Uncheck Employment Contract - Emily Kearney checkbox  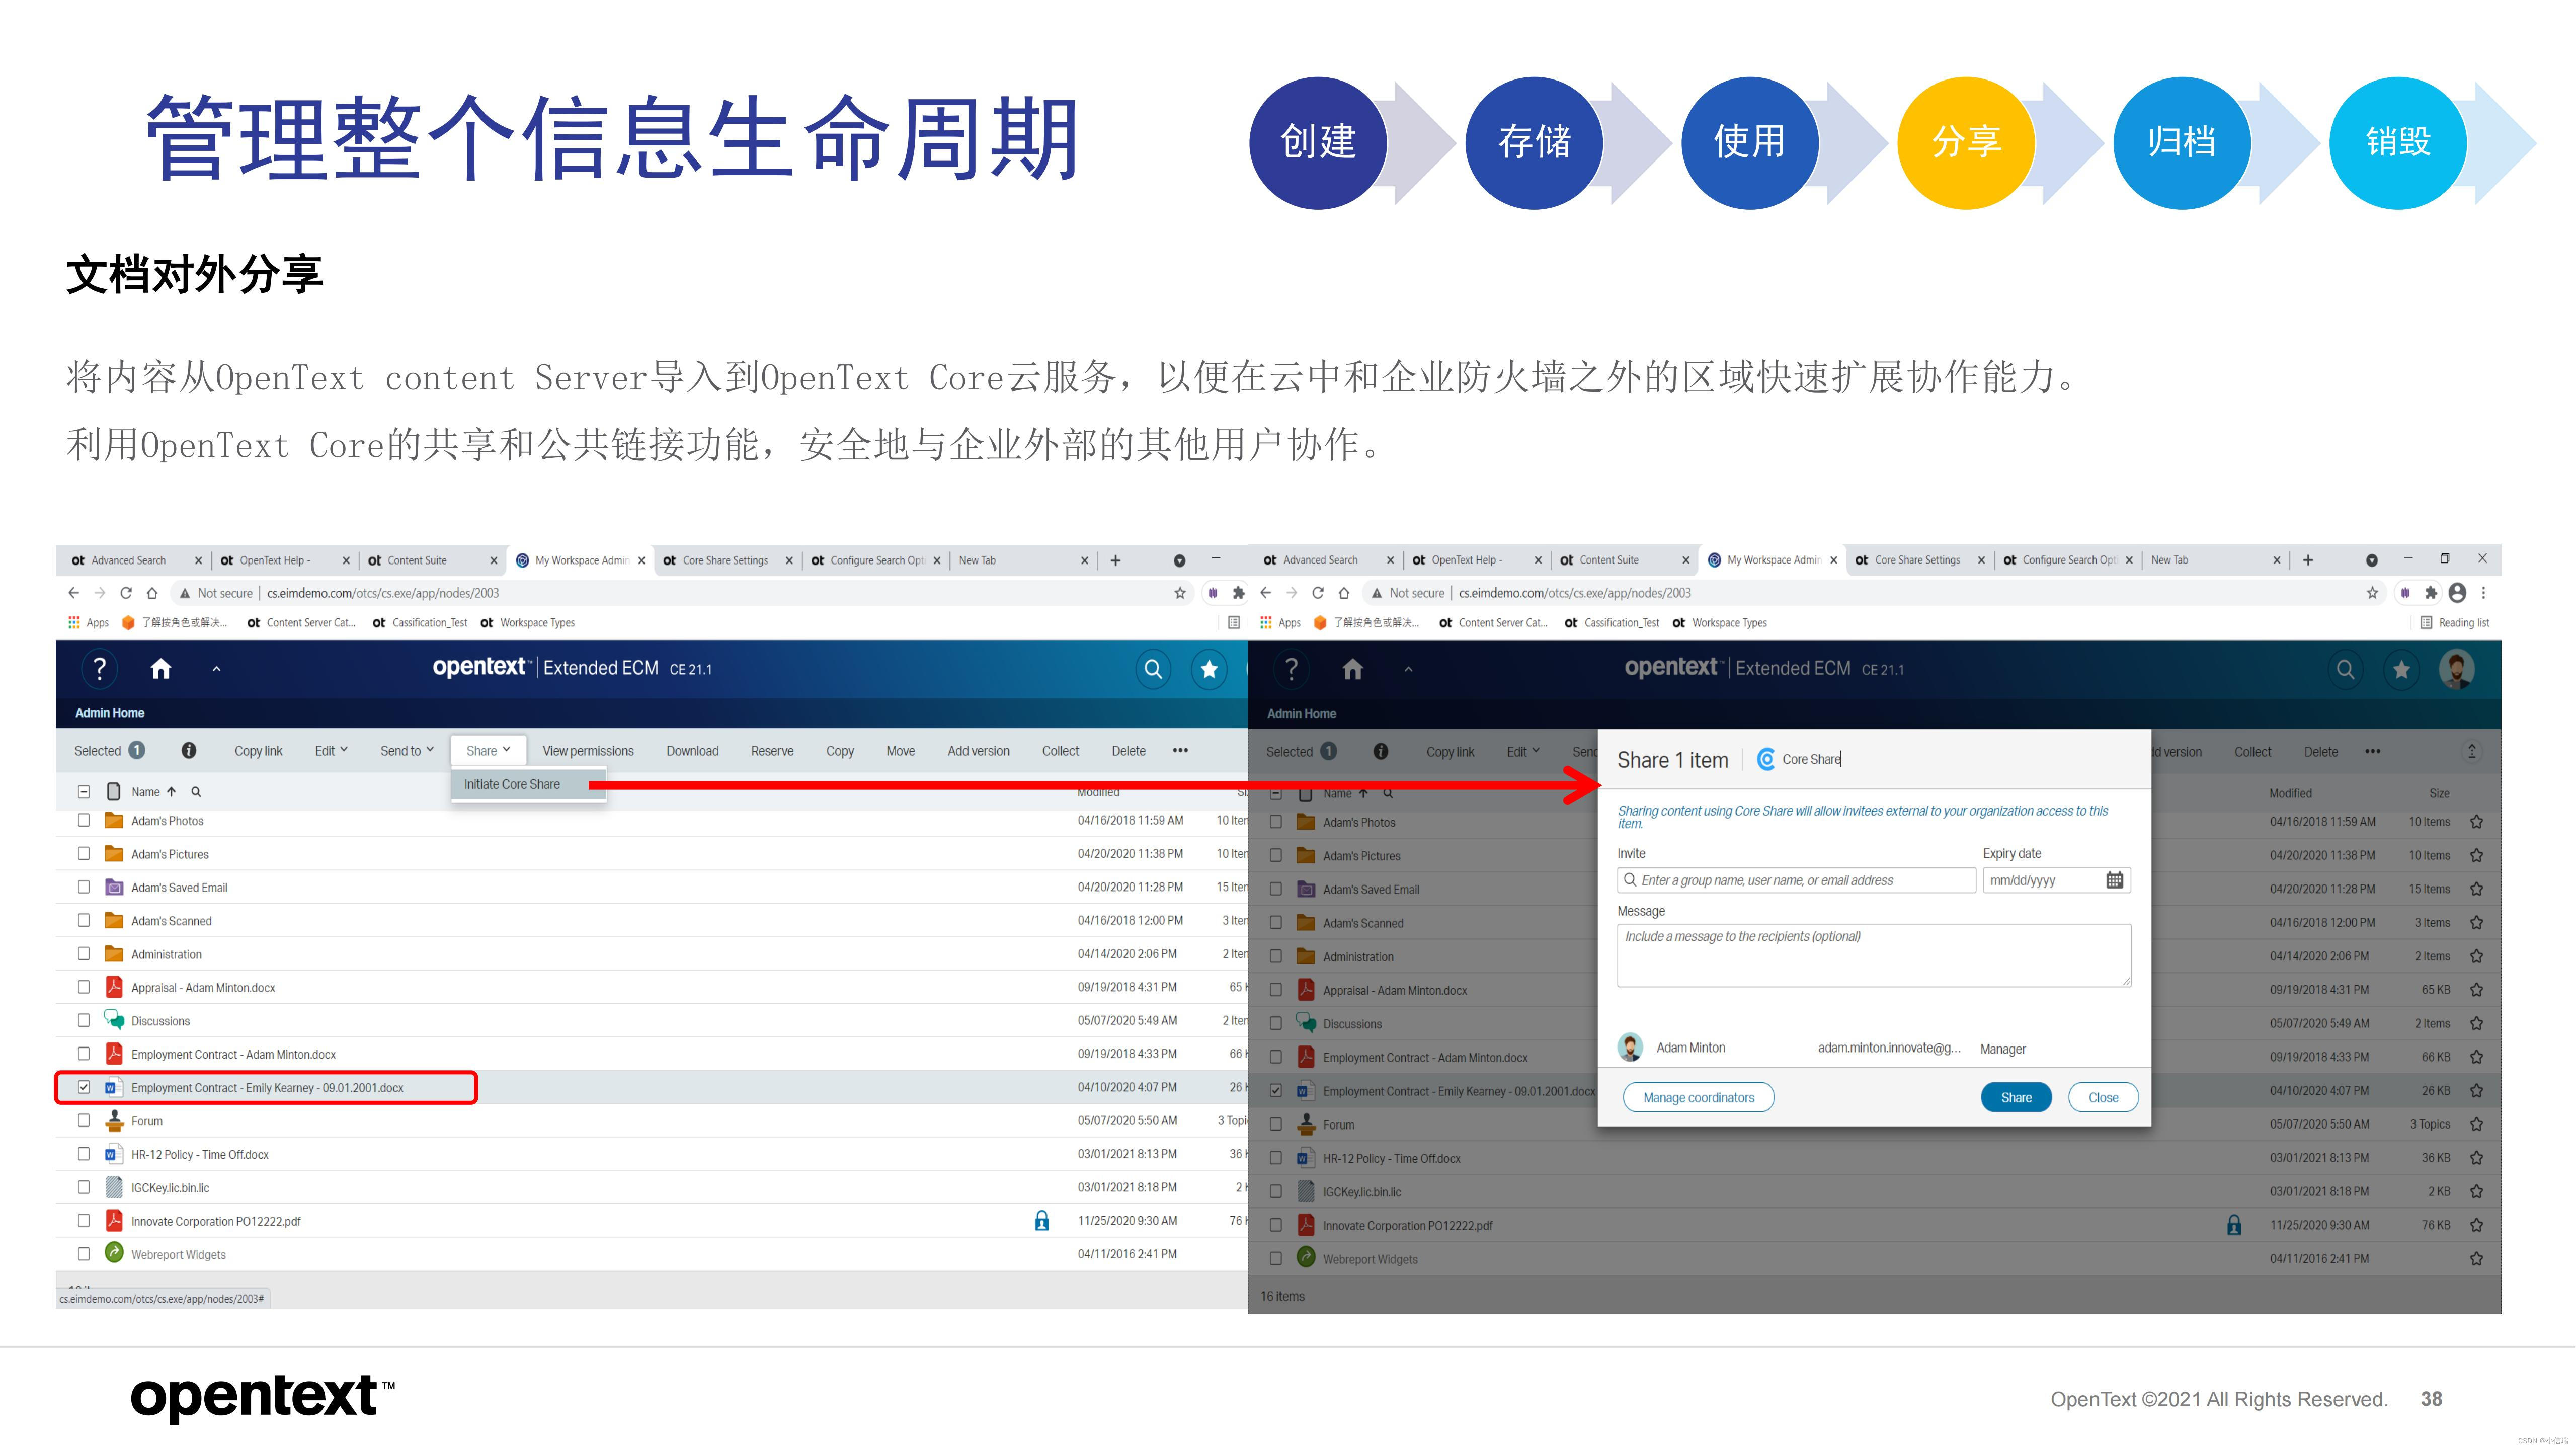coord(84,1087)
